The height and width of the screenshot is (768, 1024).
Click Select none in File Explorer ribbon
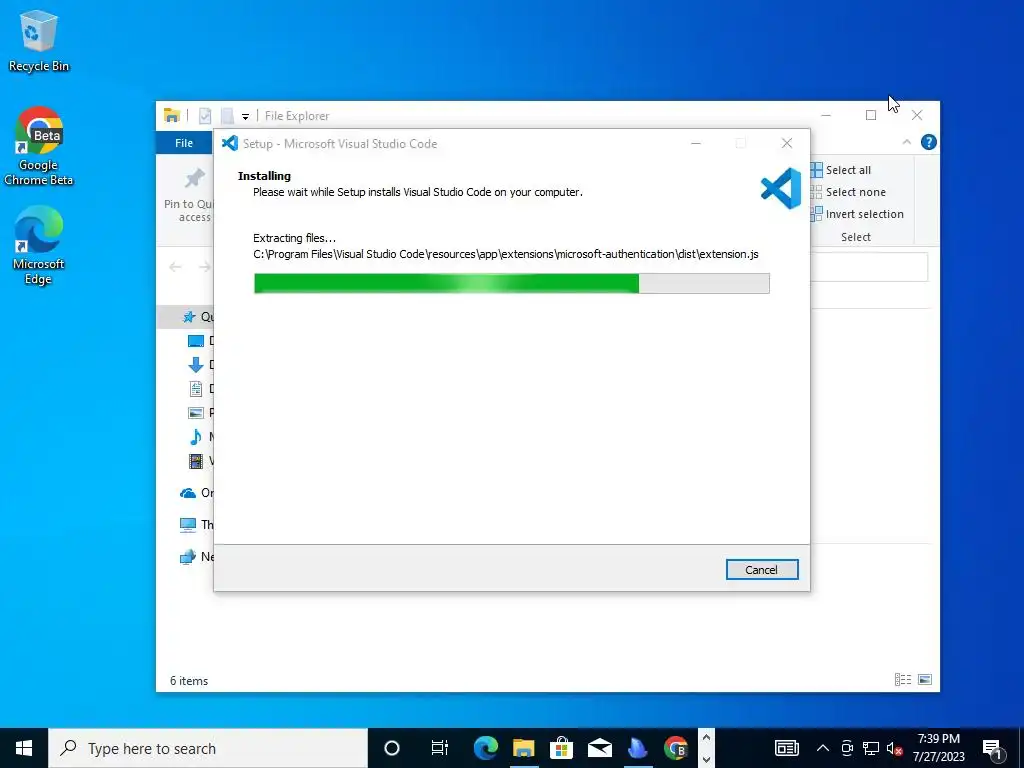848,192
